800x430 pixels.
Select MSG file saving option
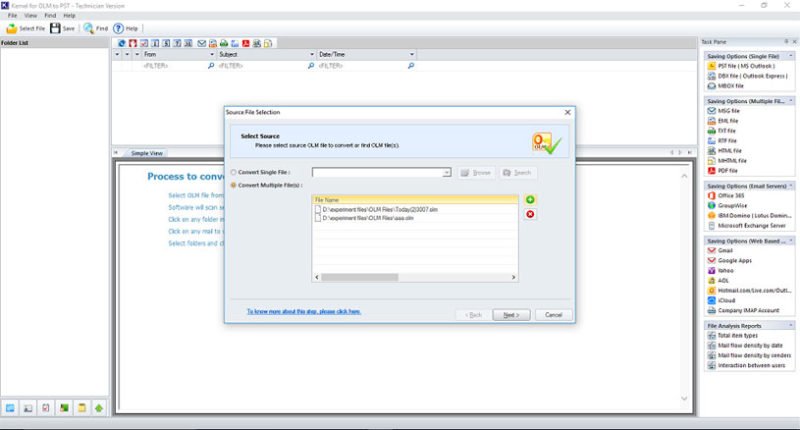[723, 111]
